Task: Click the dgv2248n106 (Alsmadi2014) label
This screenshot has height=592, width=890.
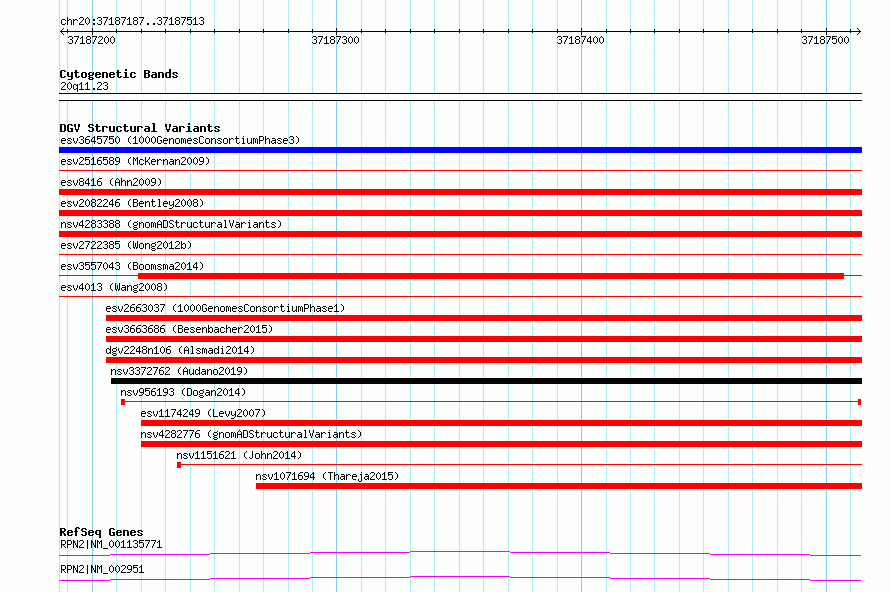Action: click(x=180, y=350)
